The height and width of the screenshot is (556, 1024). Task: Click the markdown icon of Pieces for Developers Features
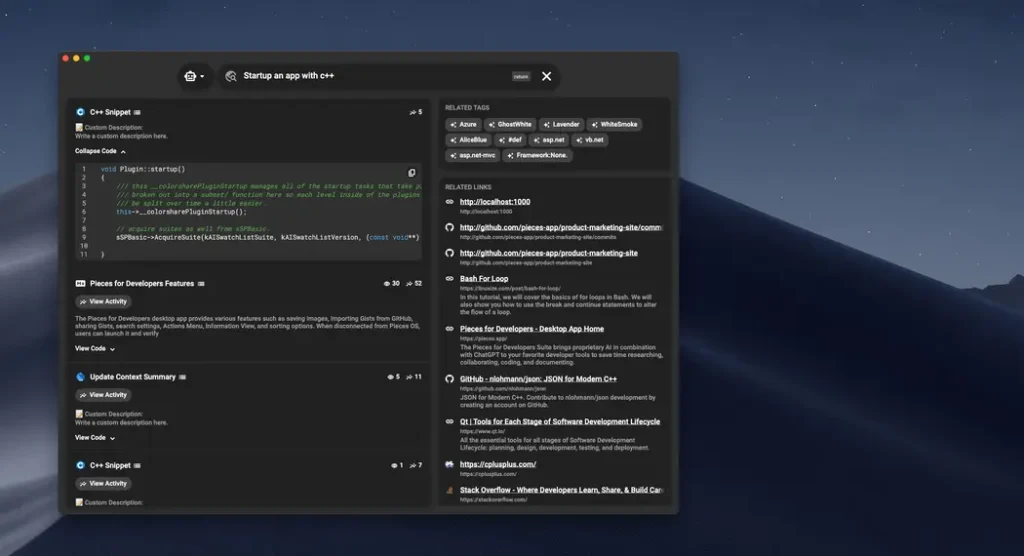pos(80,284)
